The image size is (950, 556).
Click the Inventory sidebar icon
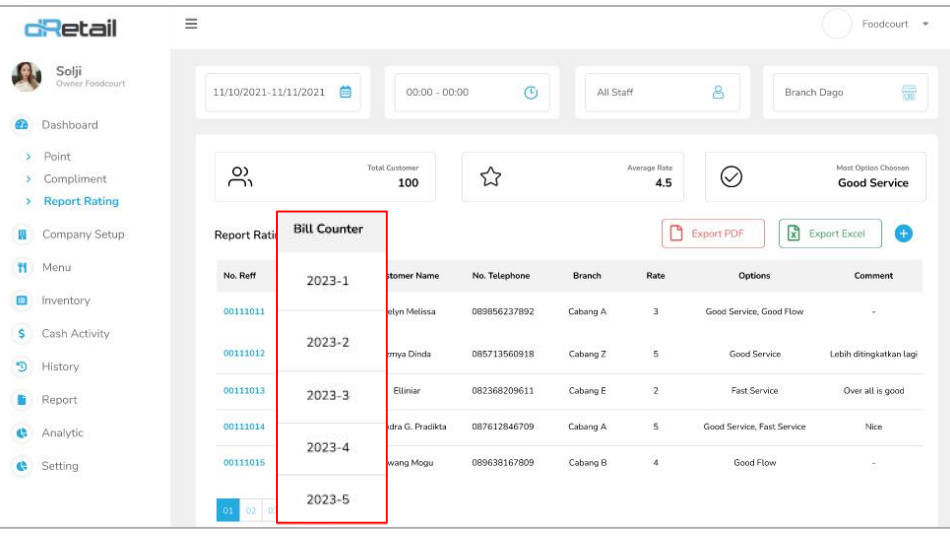point(22,301)
